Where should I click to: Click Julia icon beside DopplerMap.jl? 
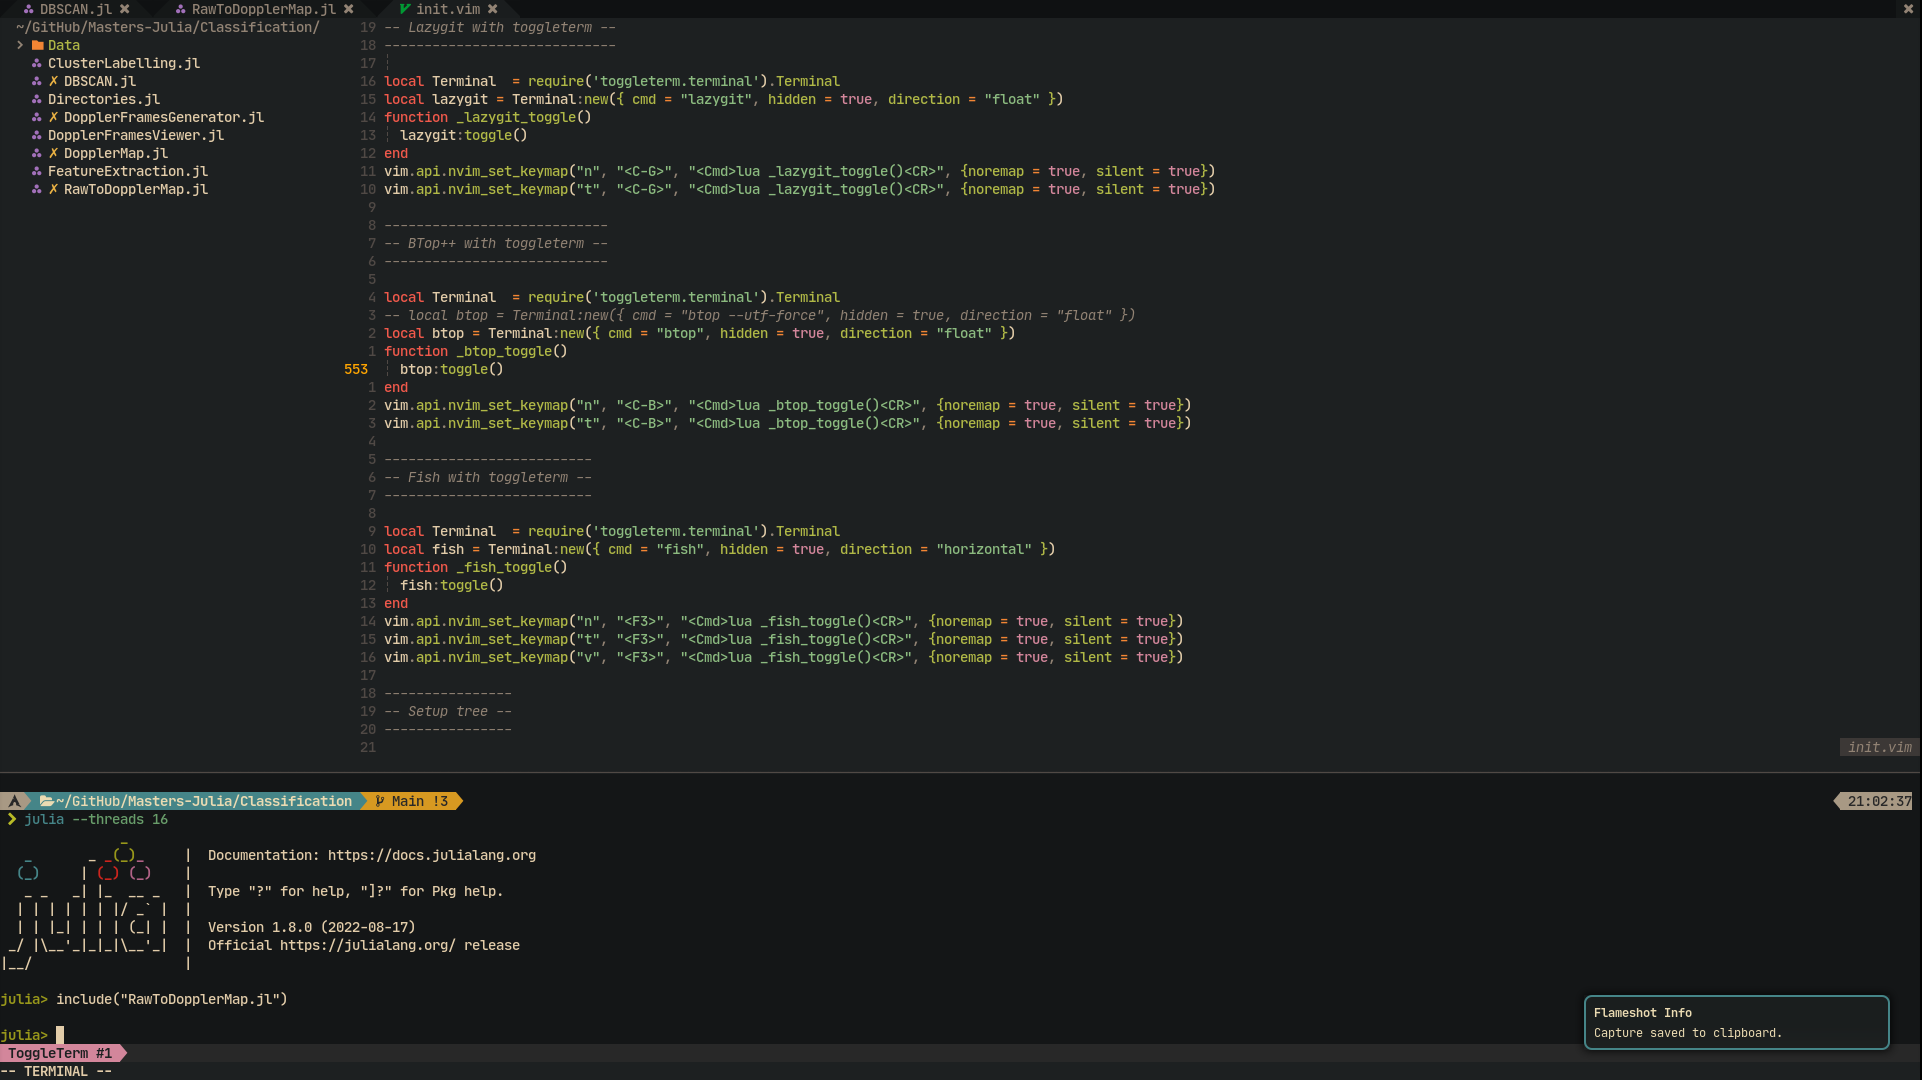pos(37,153)
